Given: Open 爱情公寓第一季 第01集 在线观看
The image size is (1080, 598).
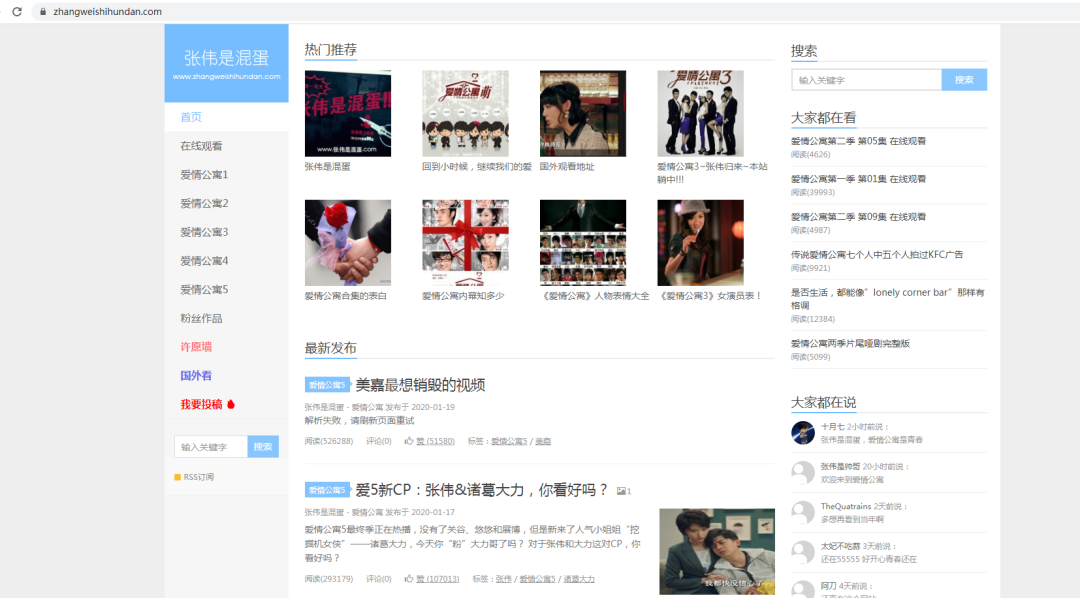Looking at the screenshot, I should (858, 178).
